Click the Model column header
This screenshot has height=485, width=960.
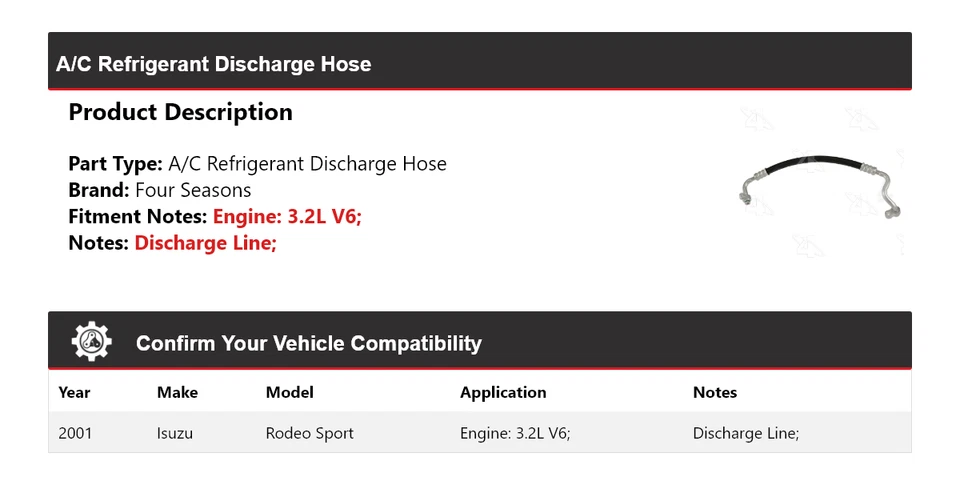(289, 392)
